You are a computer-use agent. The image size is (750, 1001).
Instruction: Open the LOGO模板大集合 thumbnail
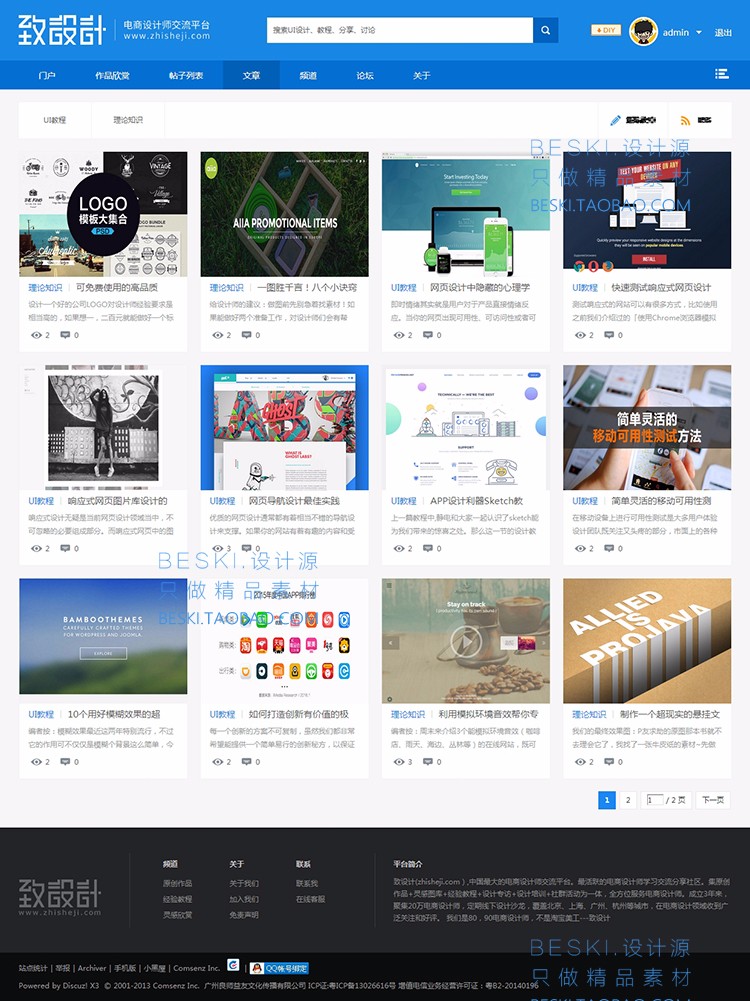[x=103, y=214]
